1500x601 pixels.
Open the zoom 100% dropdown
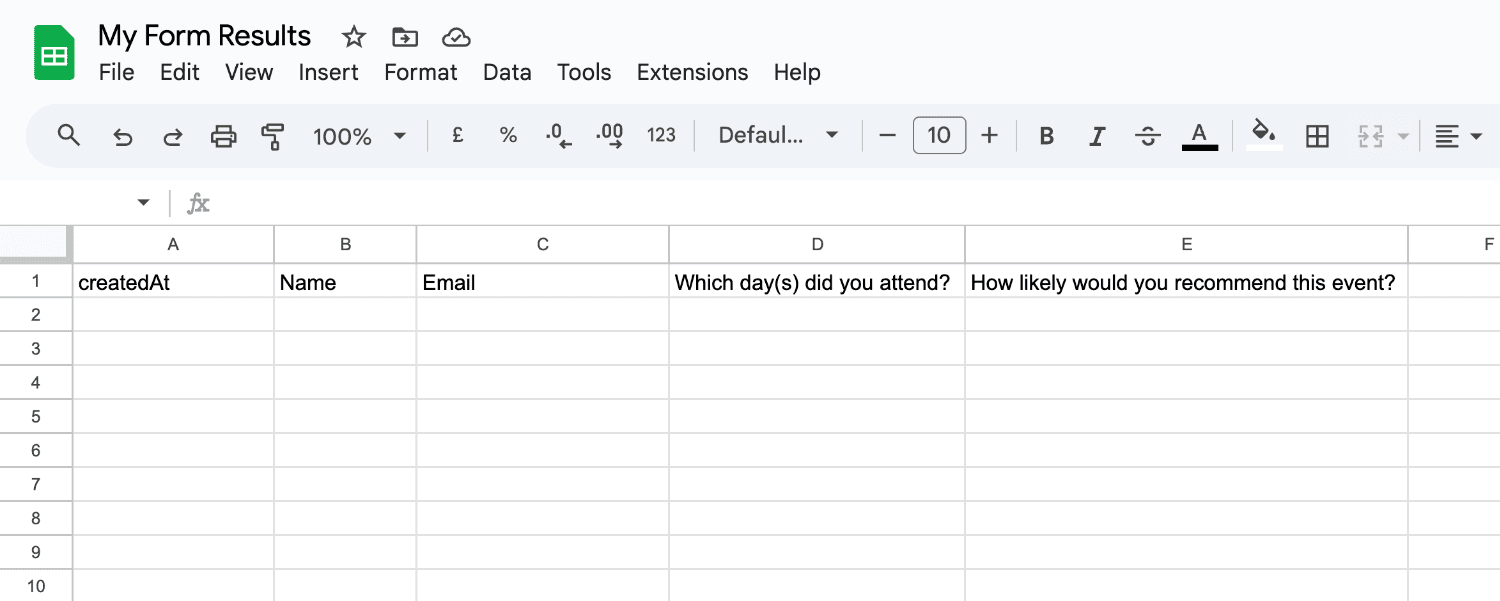(360, 136)
